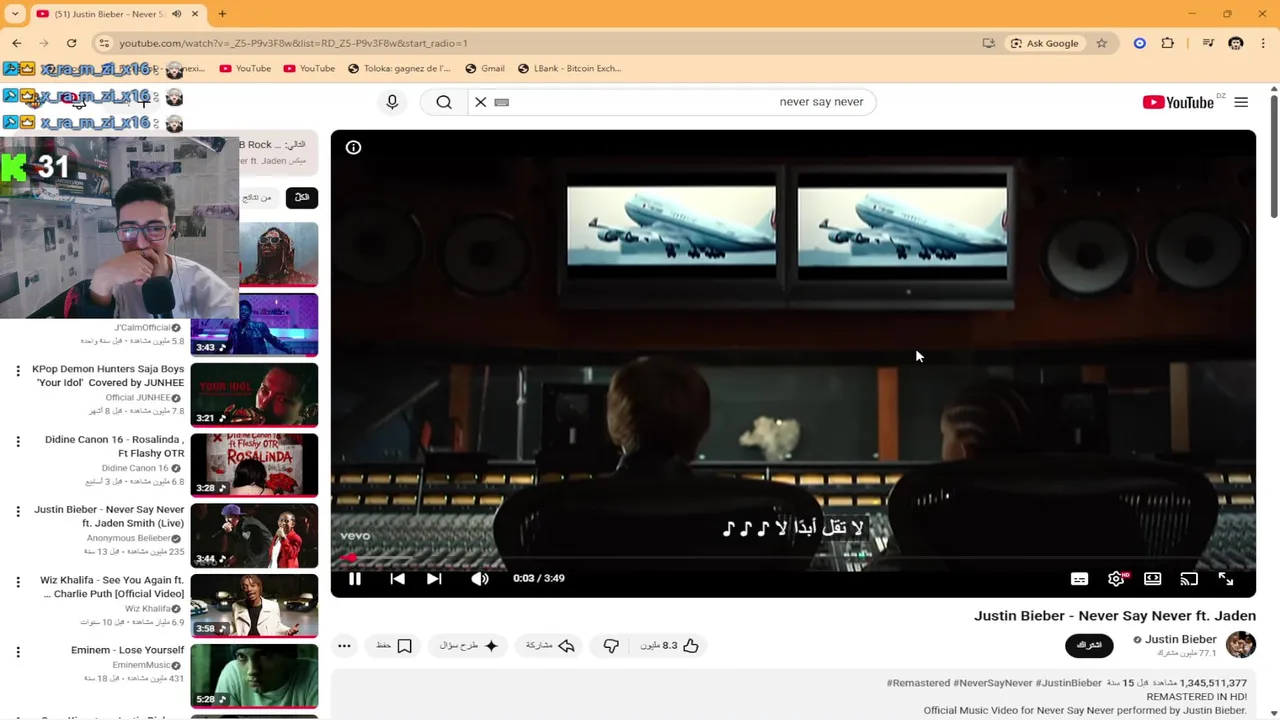Toggle subtitles on the video
The height and width of the screenshot is (720, 1280).
[1079, 578]
